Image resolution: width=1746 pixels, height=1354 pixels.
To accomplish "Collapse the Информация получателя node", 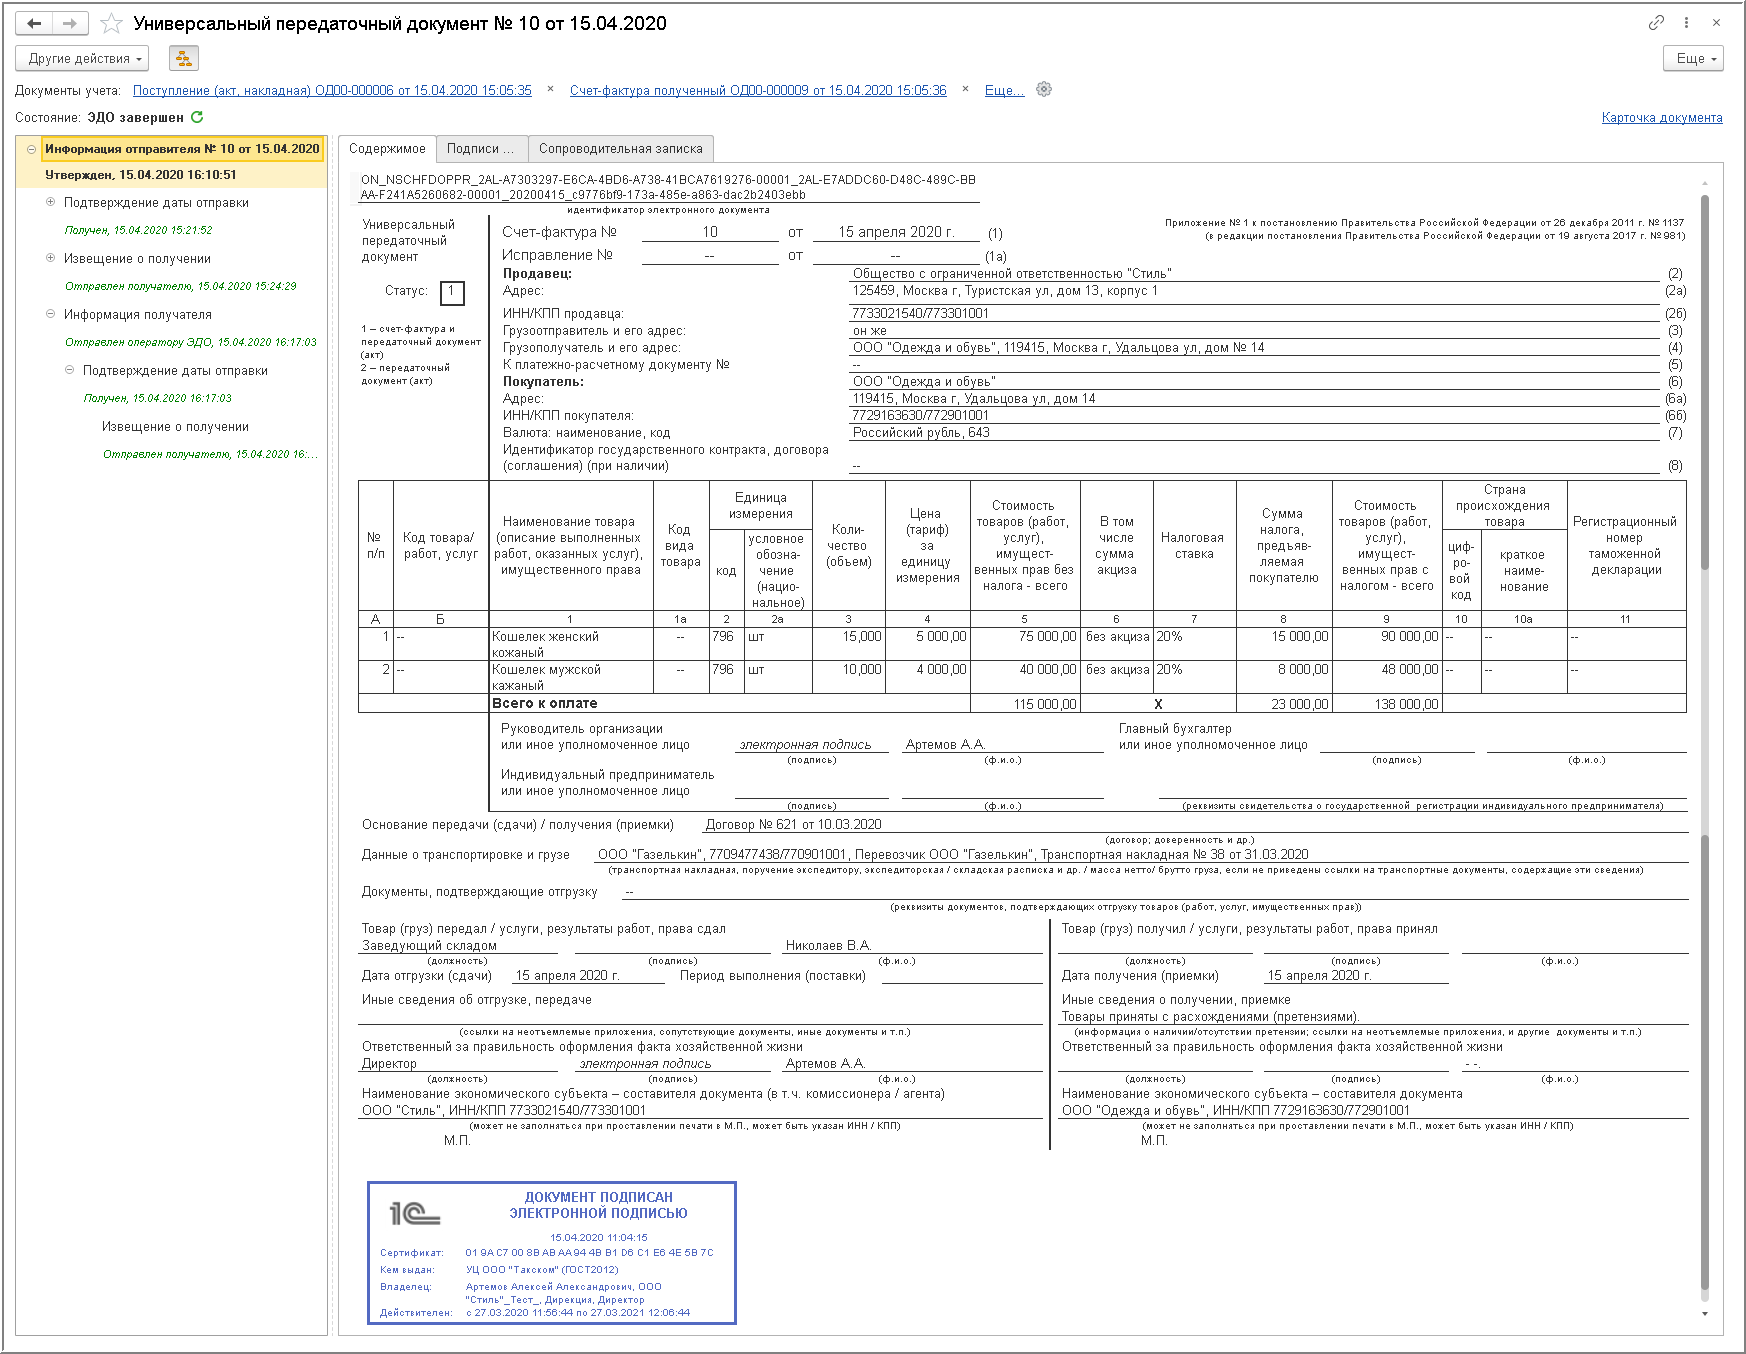I will pos(51,314).
